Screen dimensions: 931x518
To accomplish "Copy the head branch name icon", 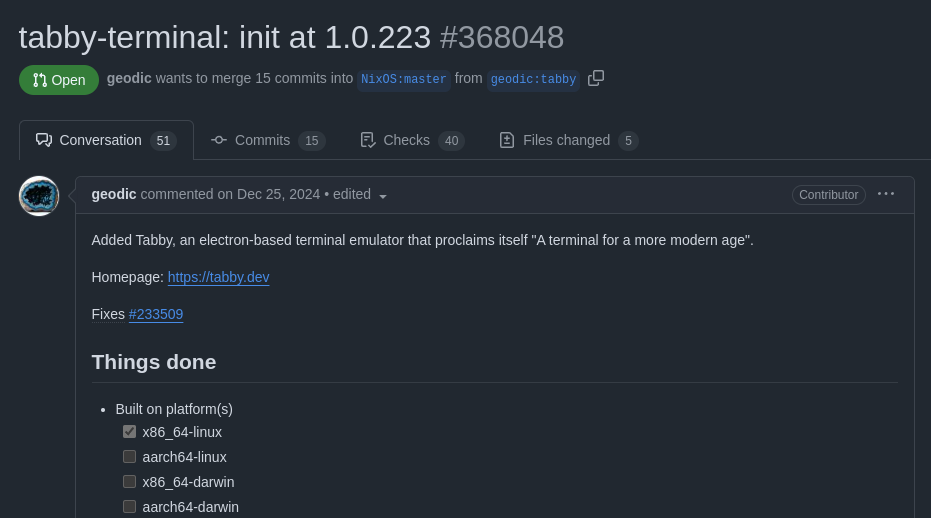I will tap(596, 78).
